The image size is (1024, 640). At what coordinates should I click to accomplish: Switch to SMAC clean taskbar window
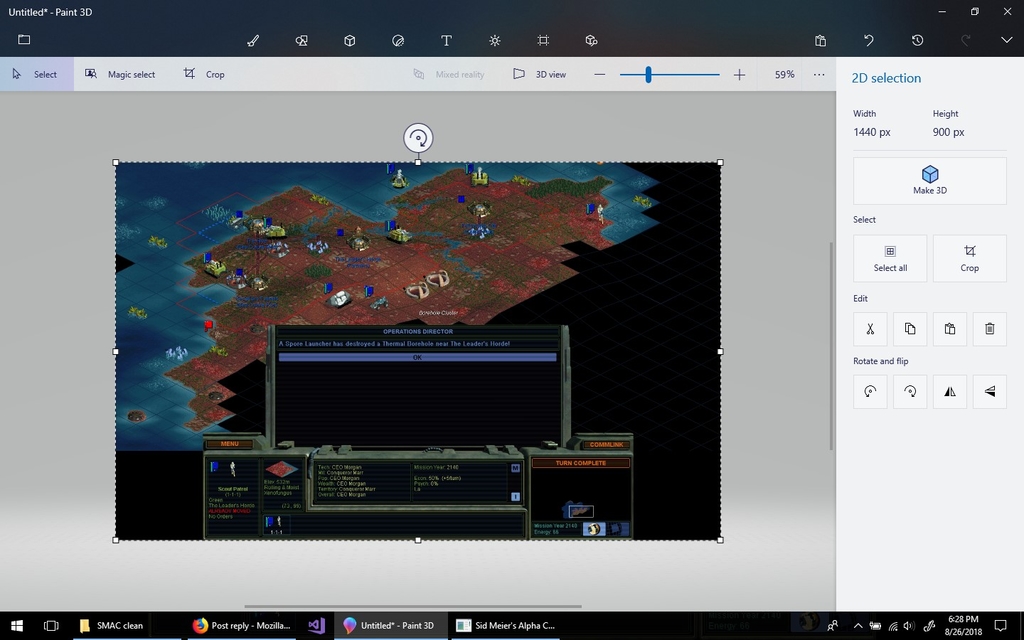pos(111,625)
